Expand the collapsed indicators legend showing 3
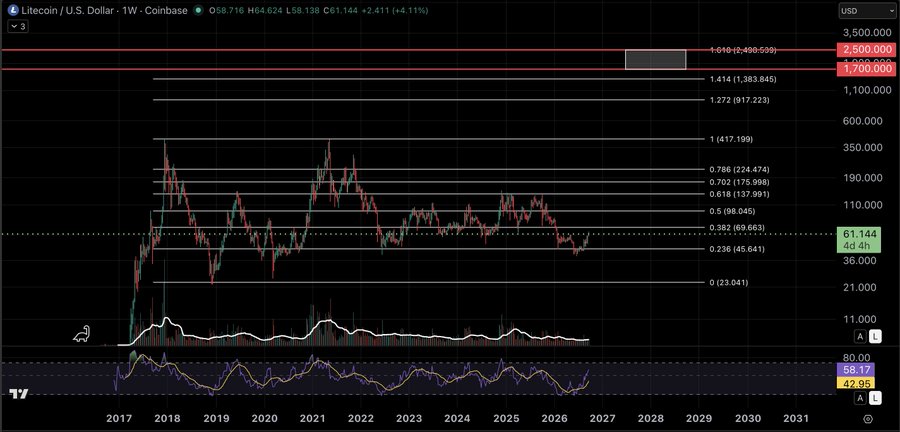 (x=17, y=26)
